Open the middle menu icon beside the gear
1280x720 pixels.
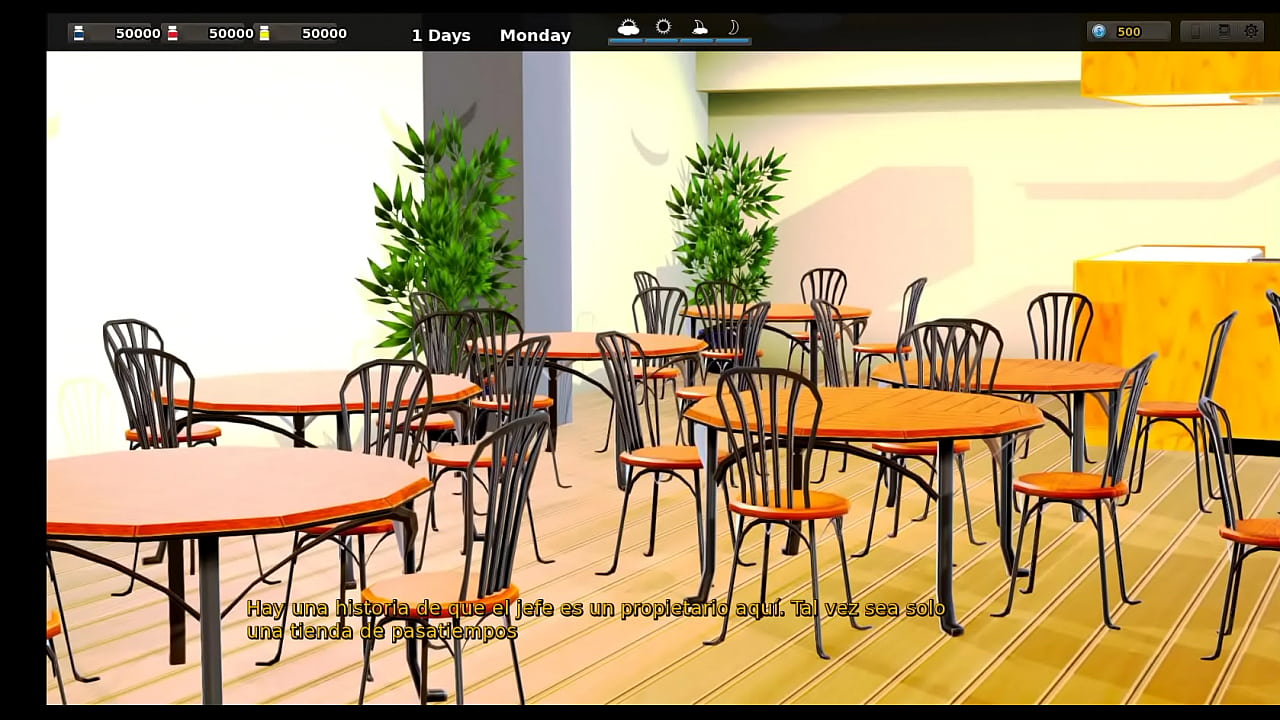coord(1223,32)
